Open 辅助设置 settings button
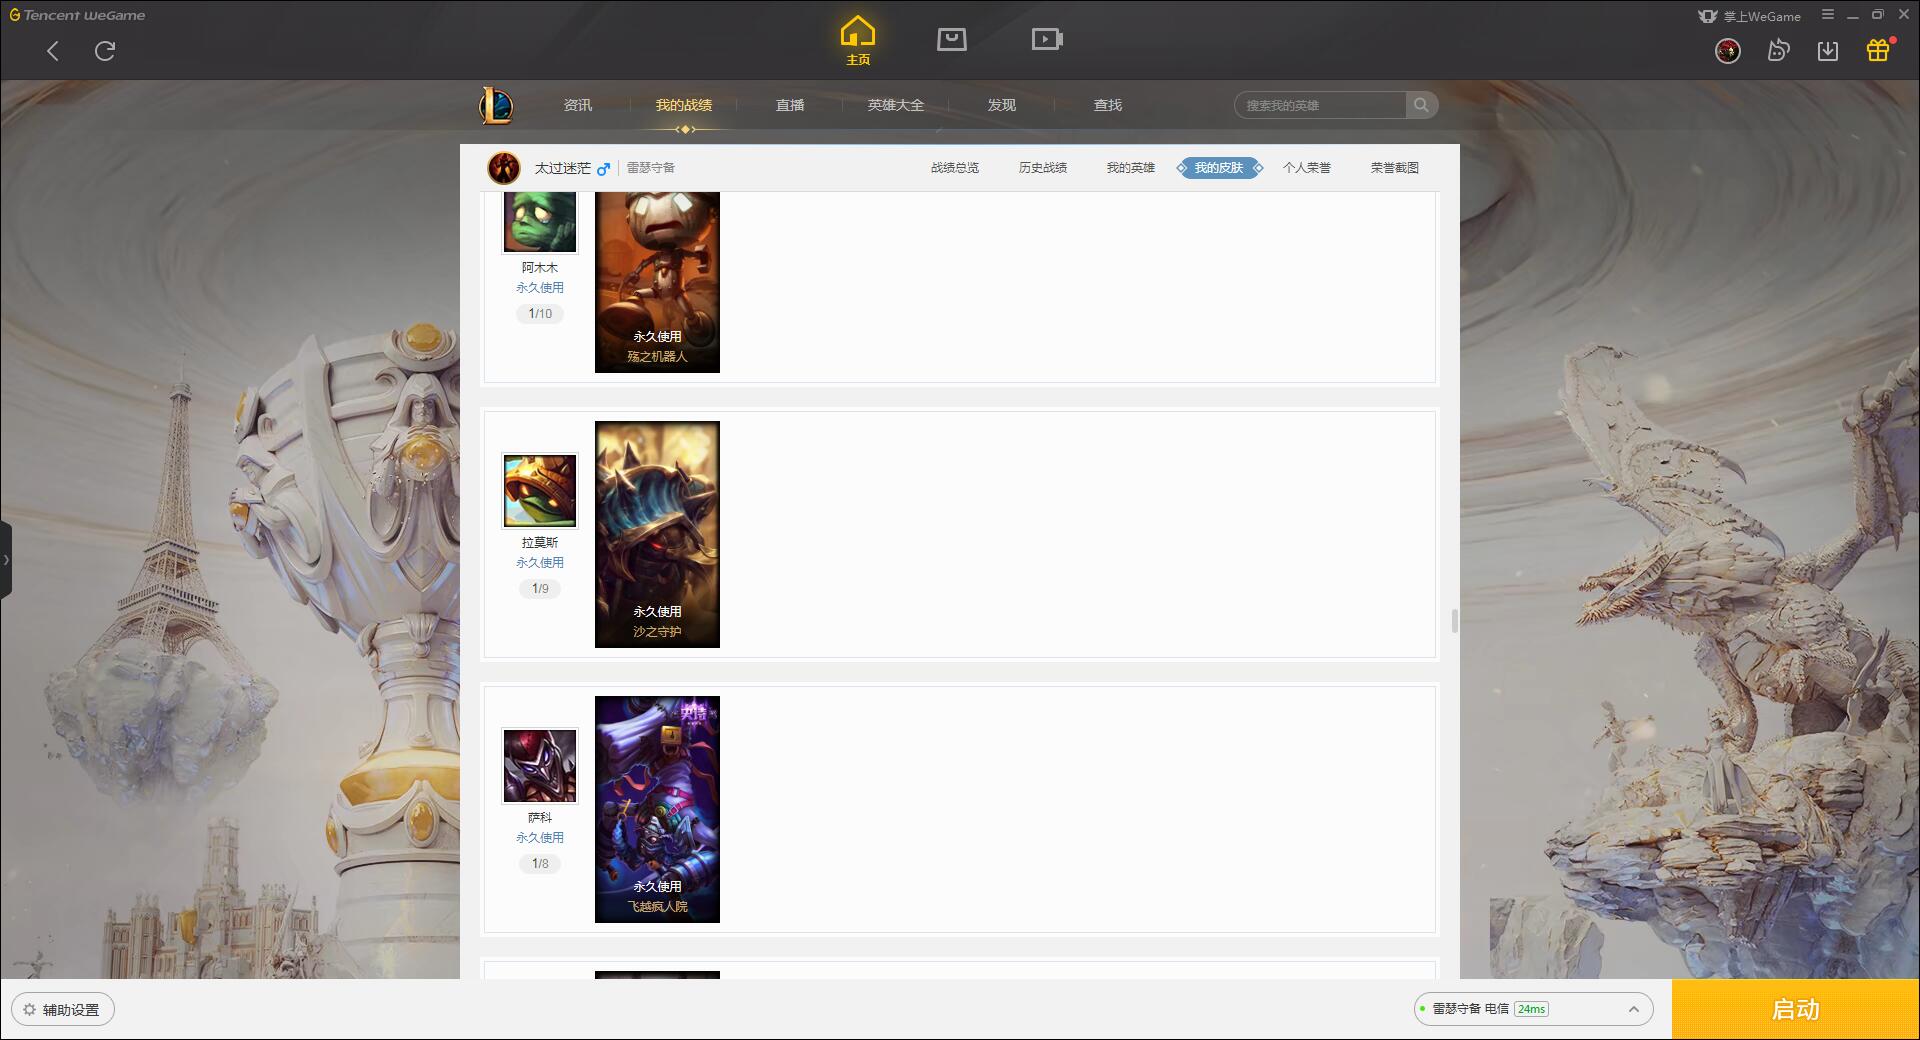 (62, 1010)
